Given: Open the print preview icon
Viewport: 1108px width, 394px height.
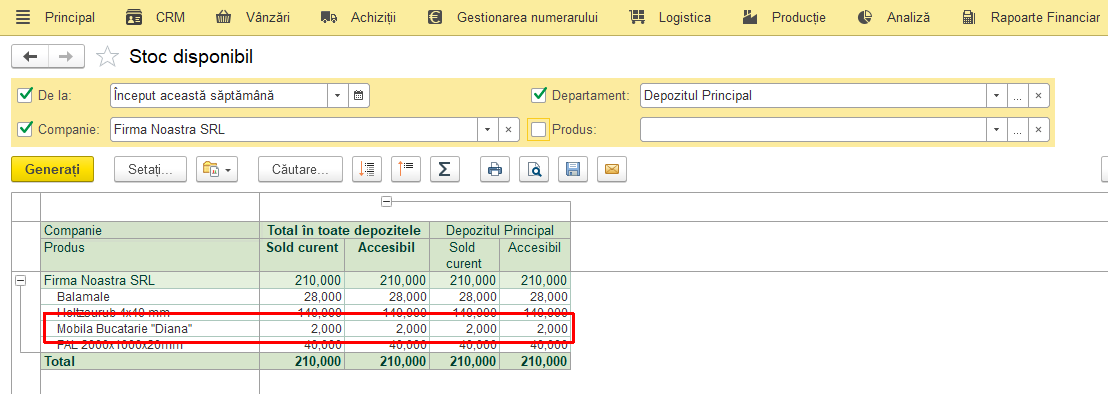Looking at the screenshot, I should click(534, 169).
